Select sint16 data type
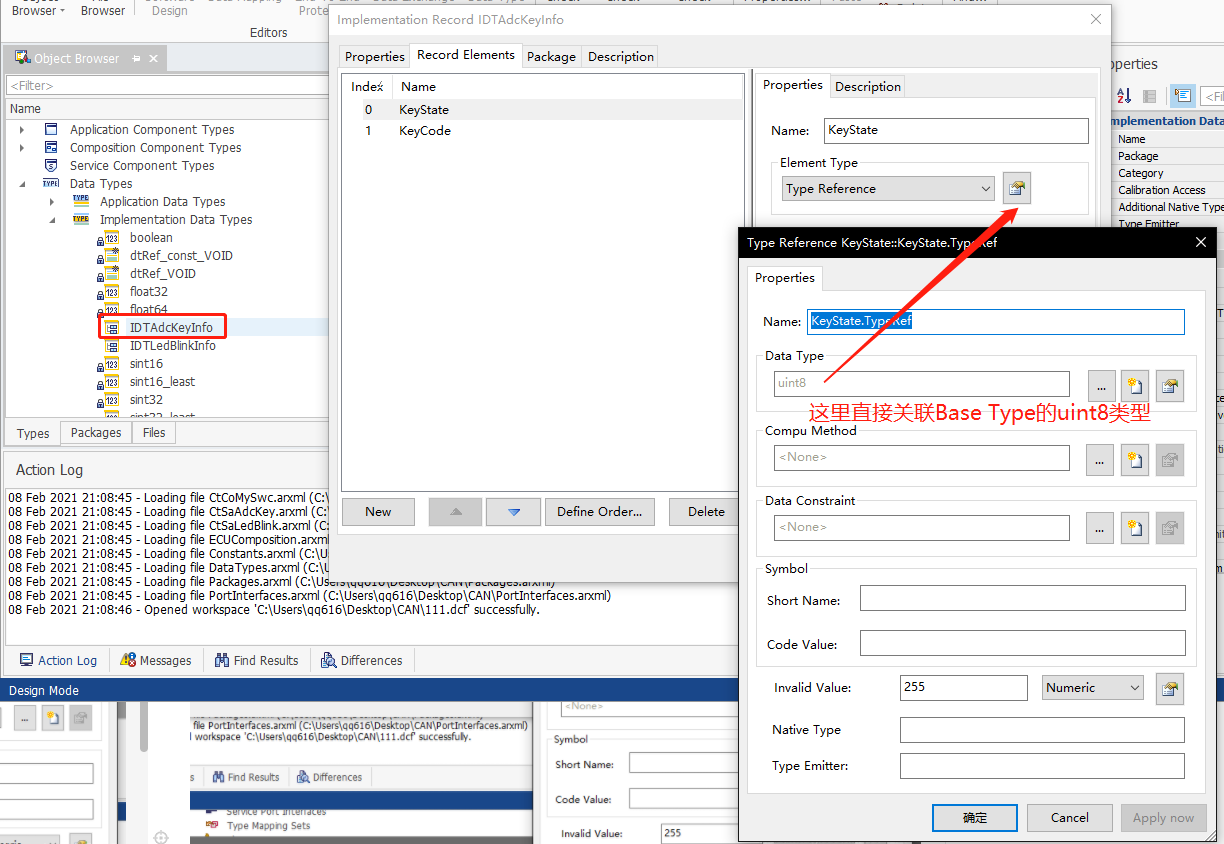This screenshot has width=1224, height=844. (146, 364)
